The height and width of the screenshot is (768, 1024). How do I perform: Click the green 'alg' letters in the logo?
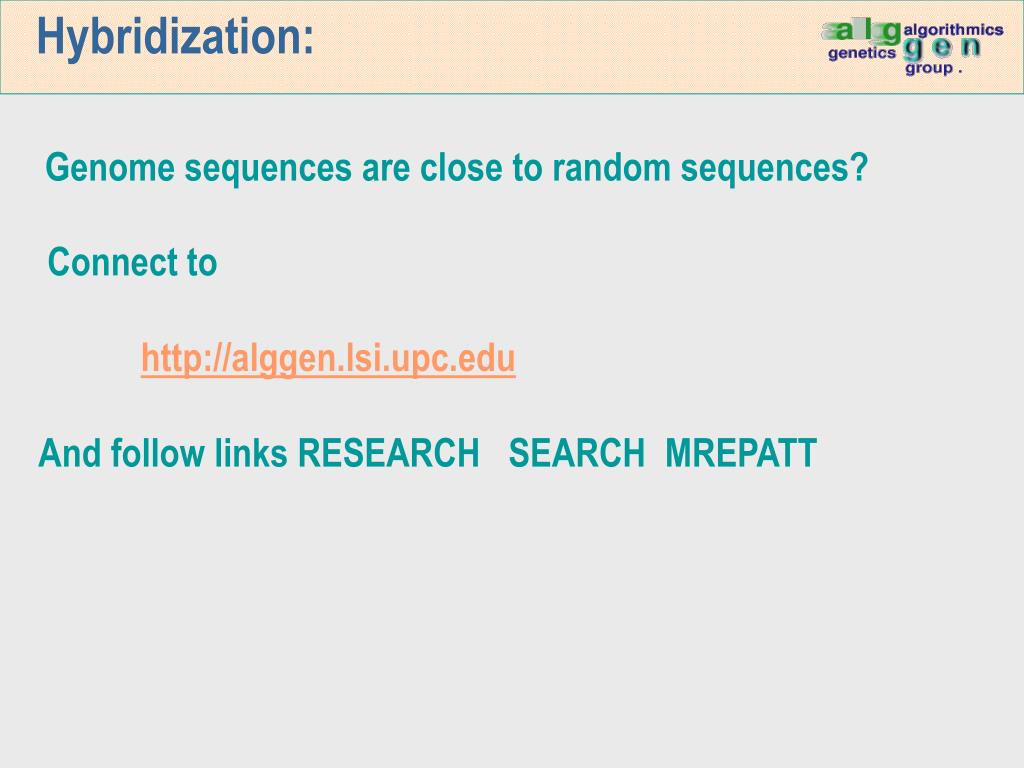click(x=861, y=31)
